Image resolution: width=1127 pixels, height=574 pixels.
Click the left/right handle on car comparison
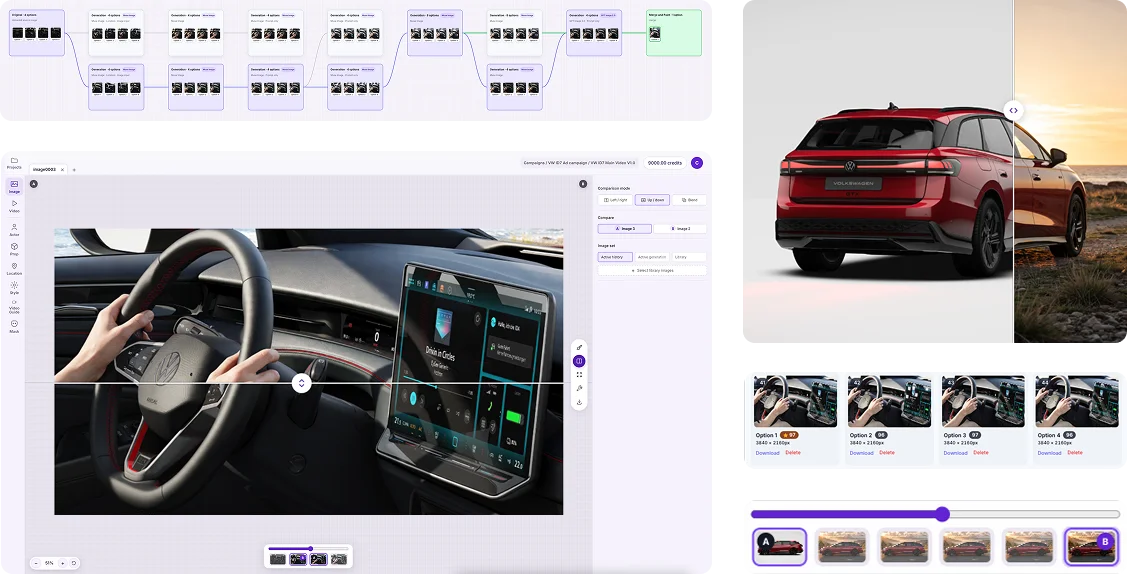click(1013, 111)
